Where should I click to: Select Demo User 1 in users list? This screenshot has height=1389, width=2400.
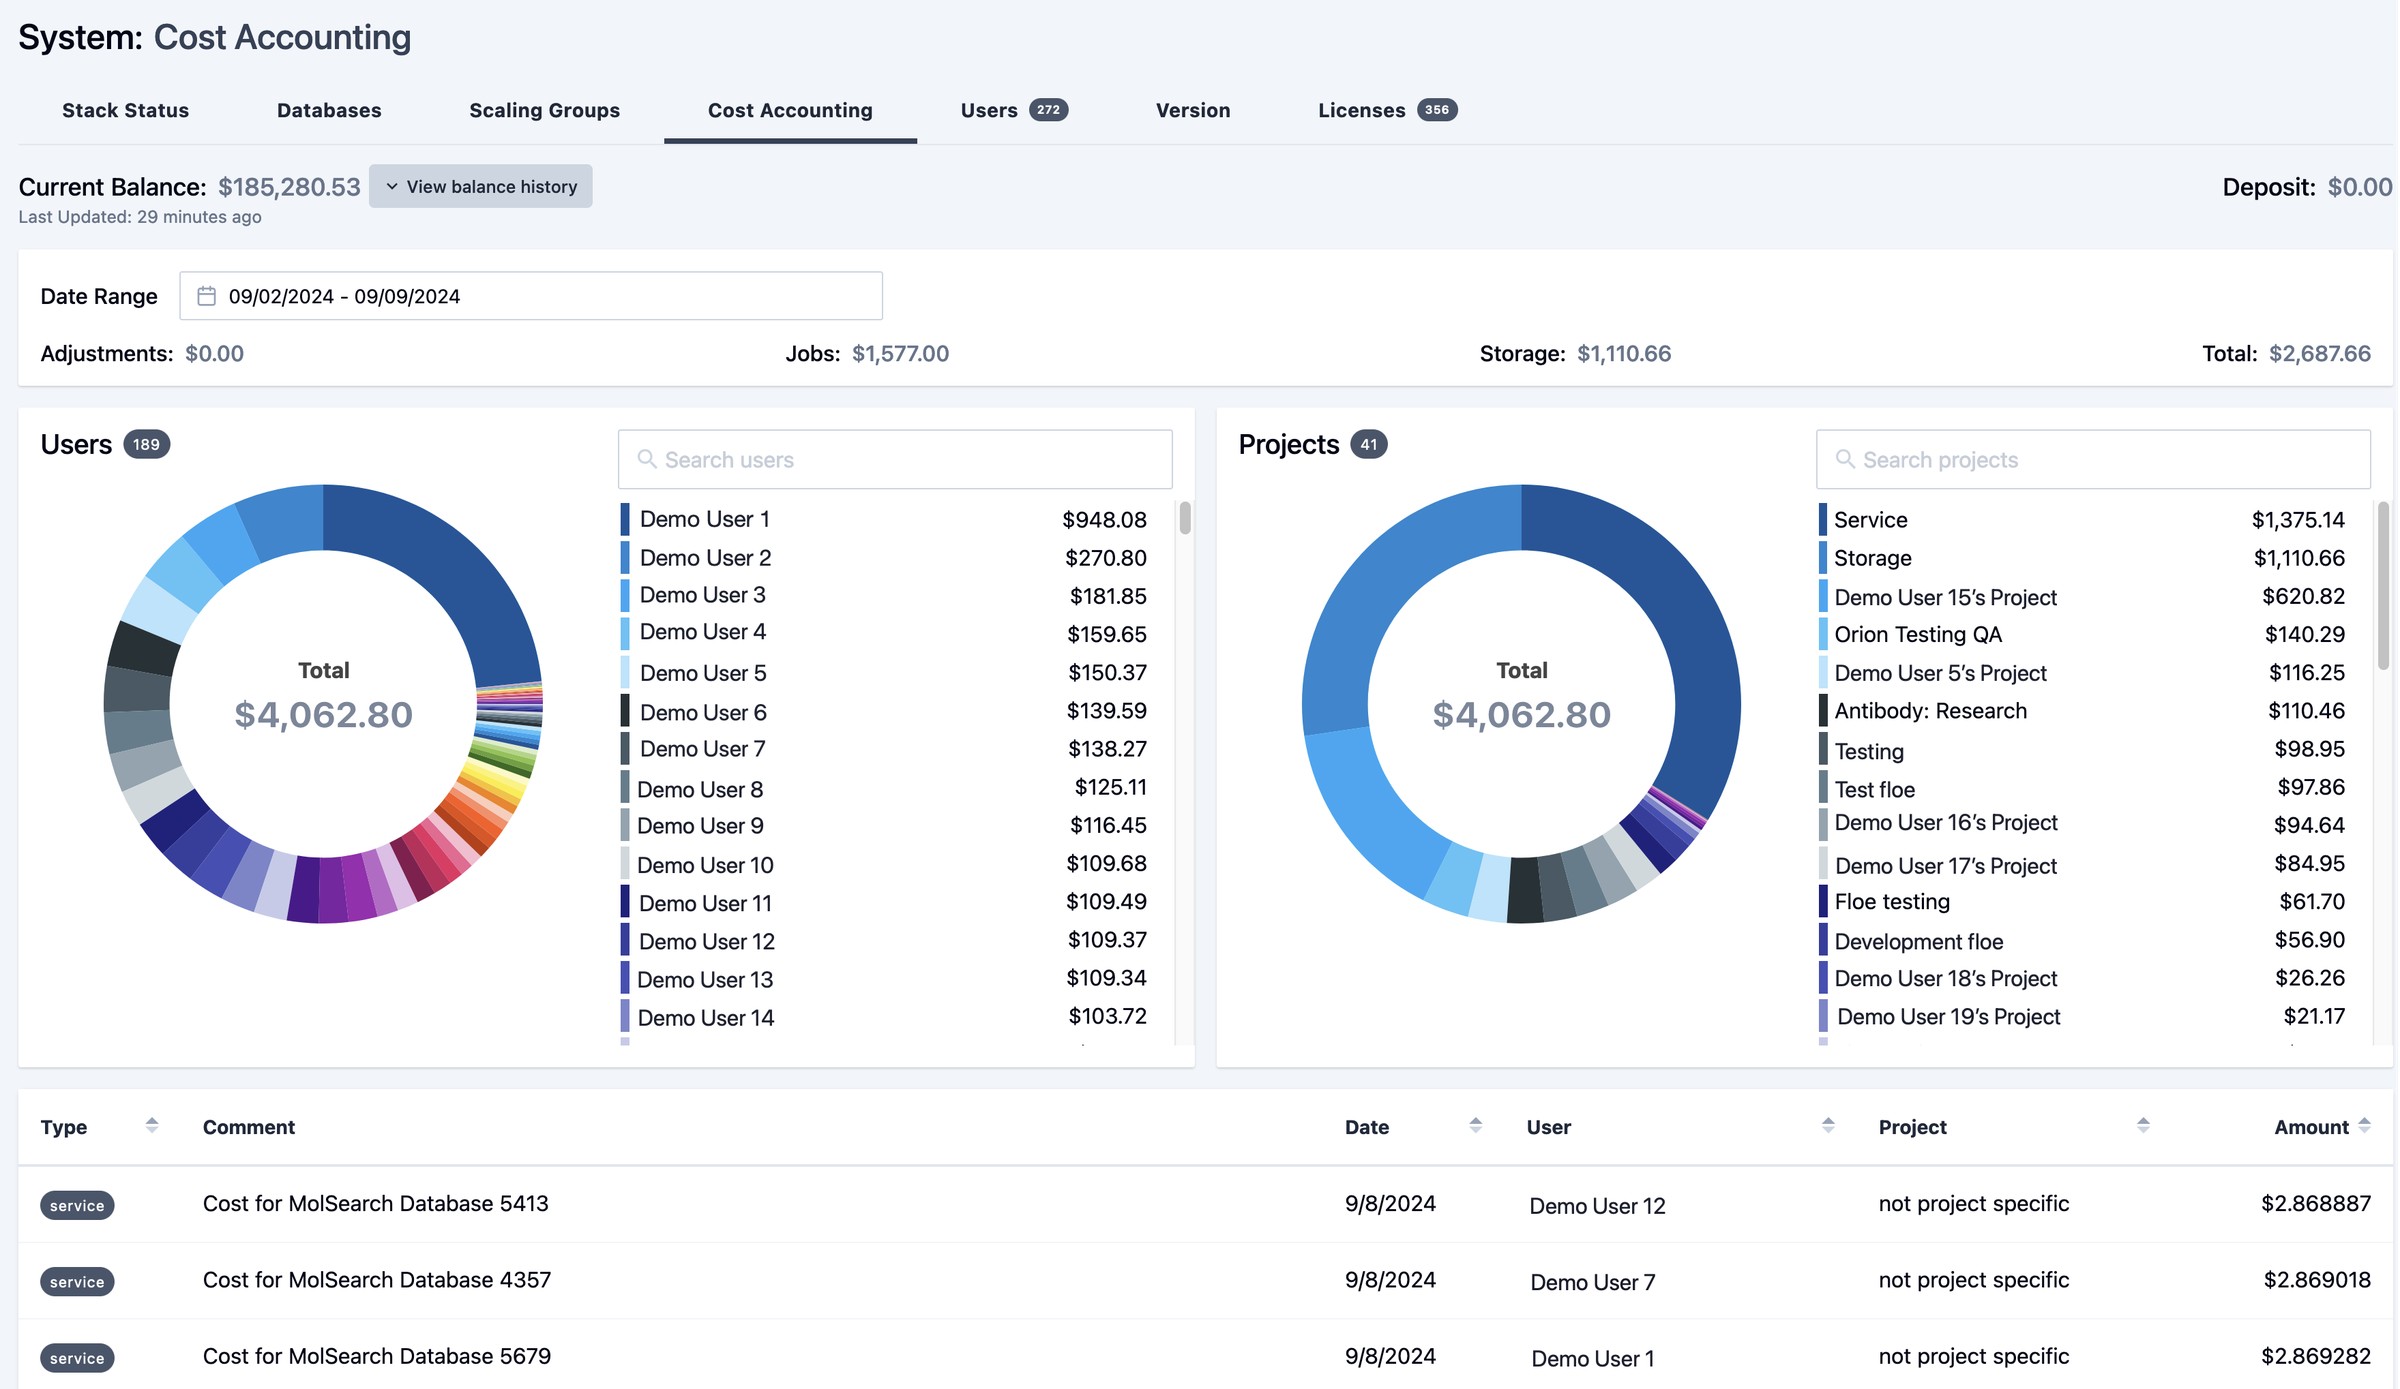[x=704, y=519]
